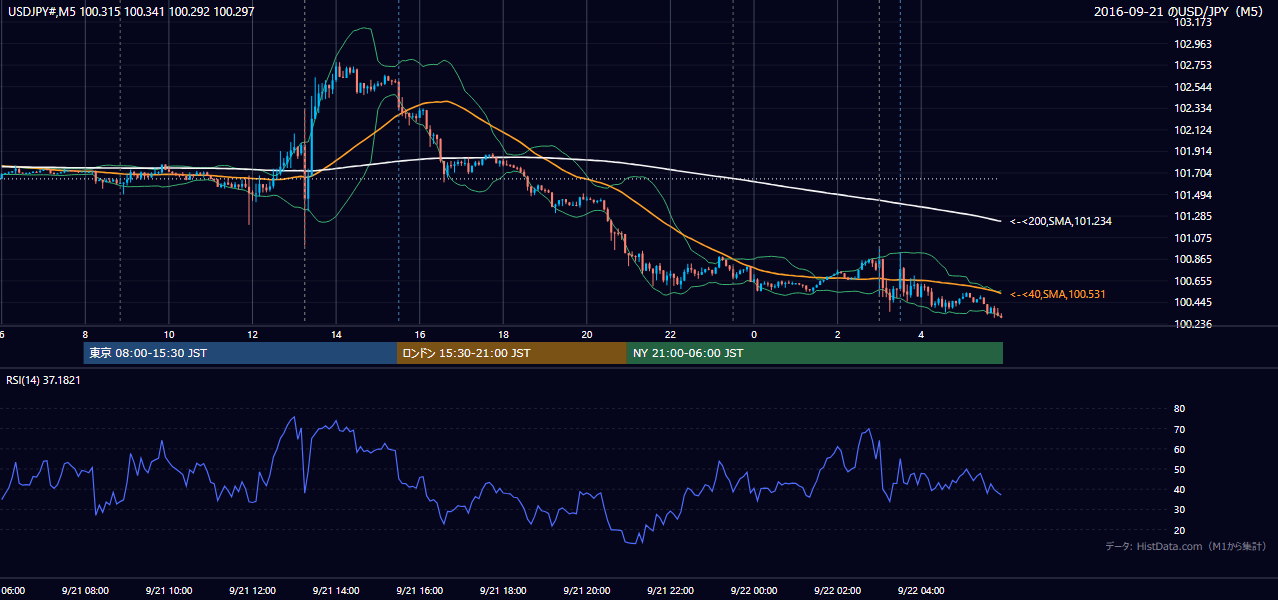Click the 101.494 price axis label
The image size is (1278, 600).
click(1193, 195)
